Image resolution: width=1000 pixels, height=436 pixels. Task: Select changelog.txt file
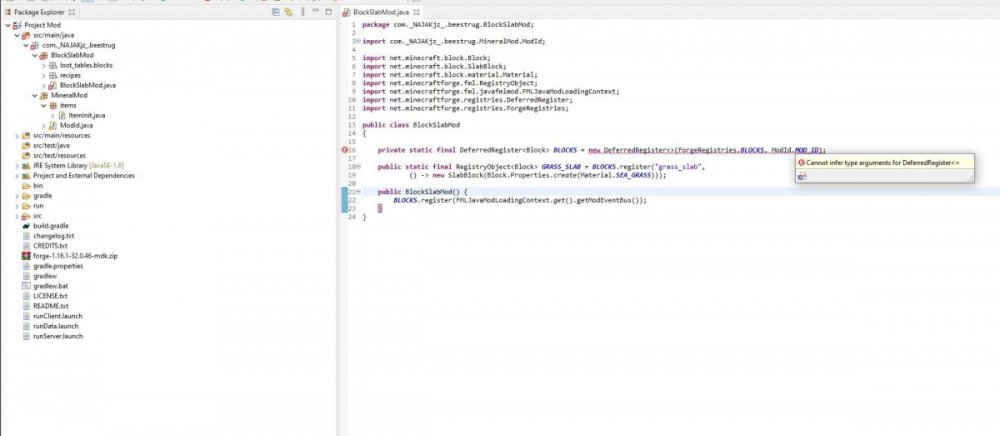click(x=54, y=236)
